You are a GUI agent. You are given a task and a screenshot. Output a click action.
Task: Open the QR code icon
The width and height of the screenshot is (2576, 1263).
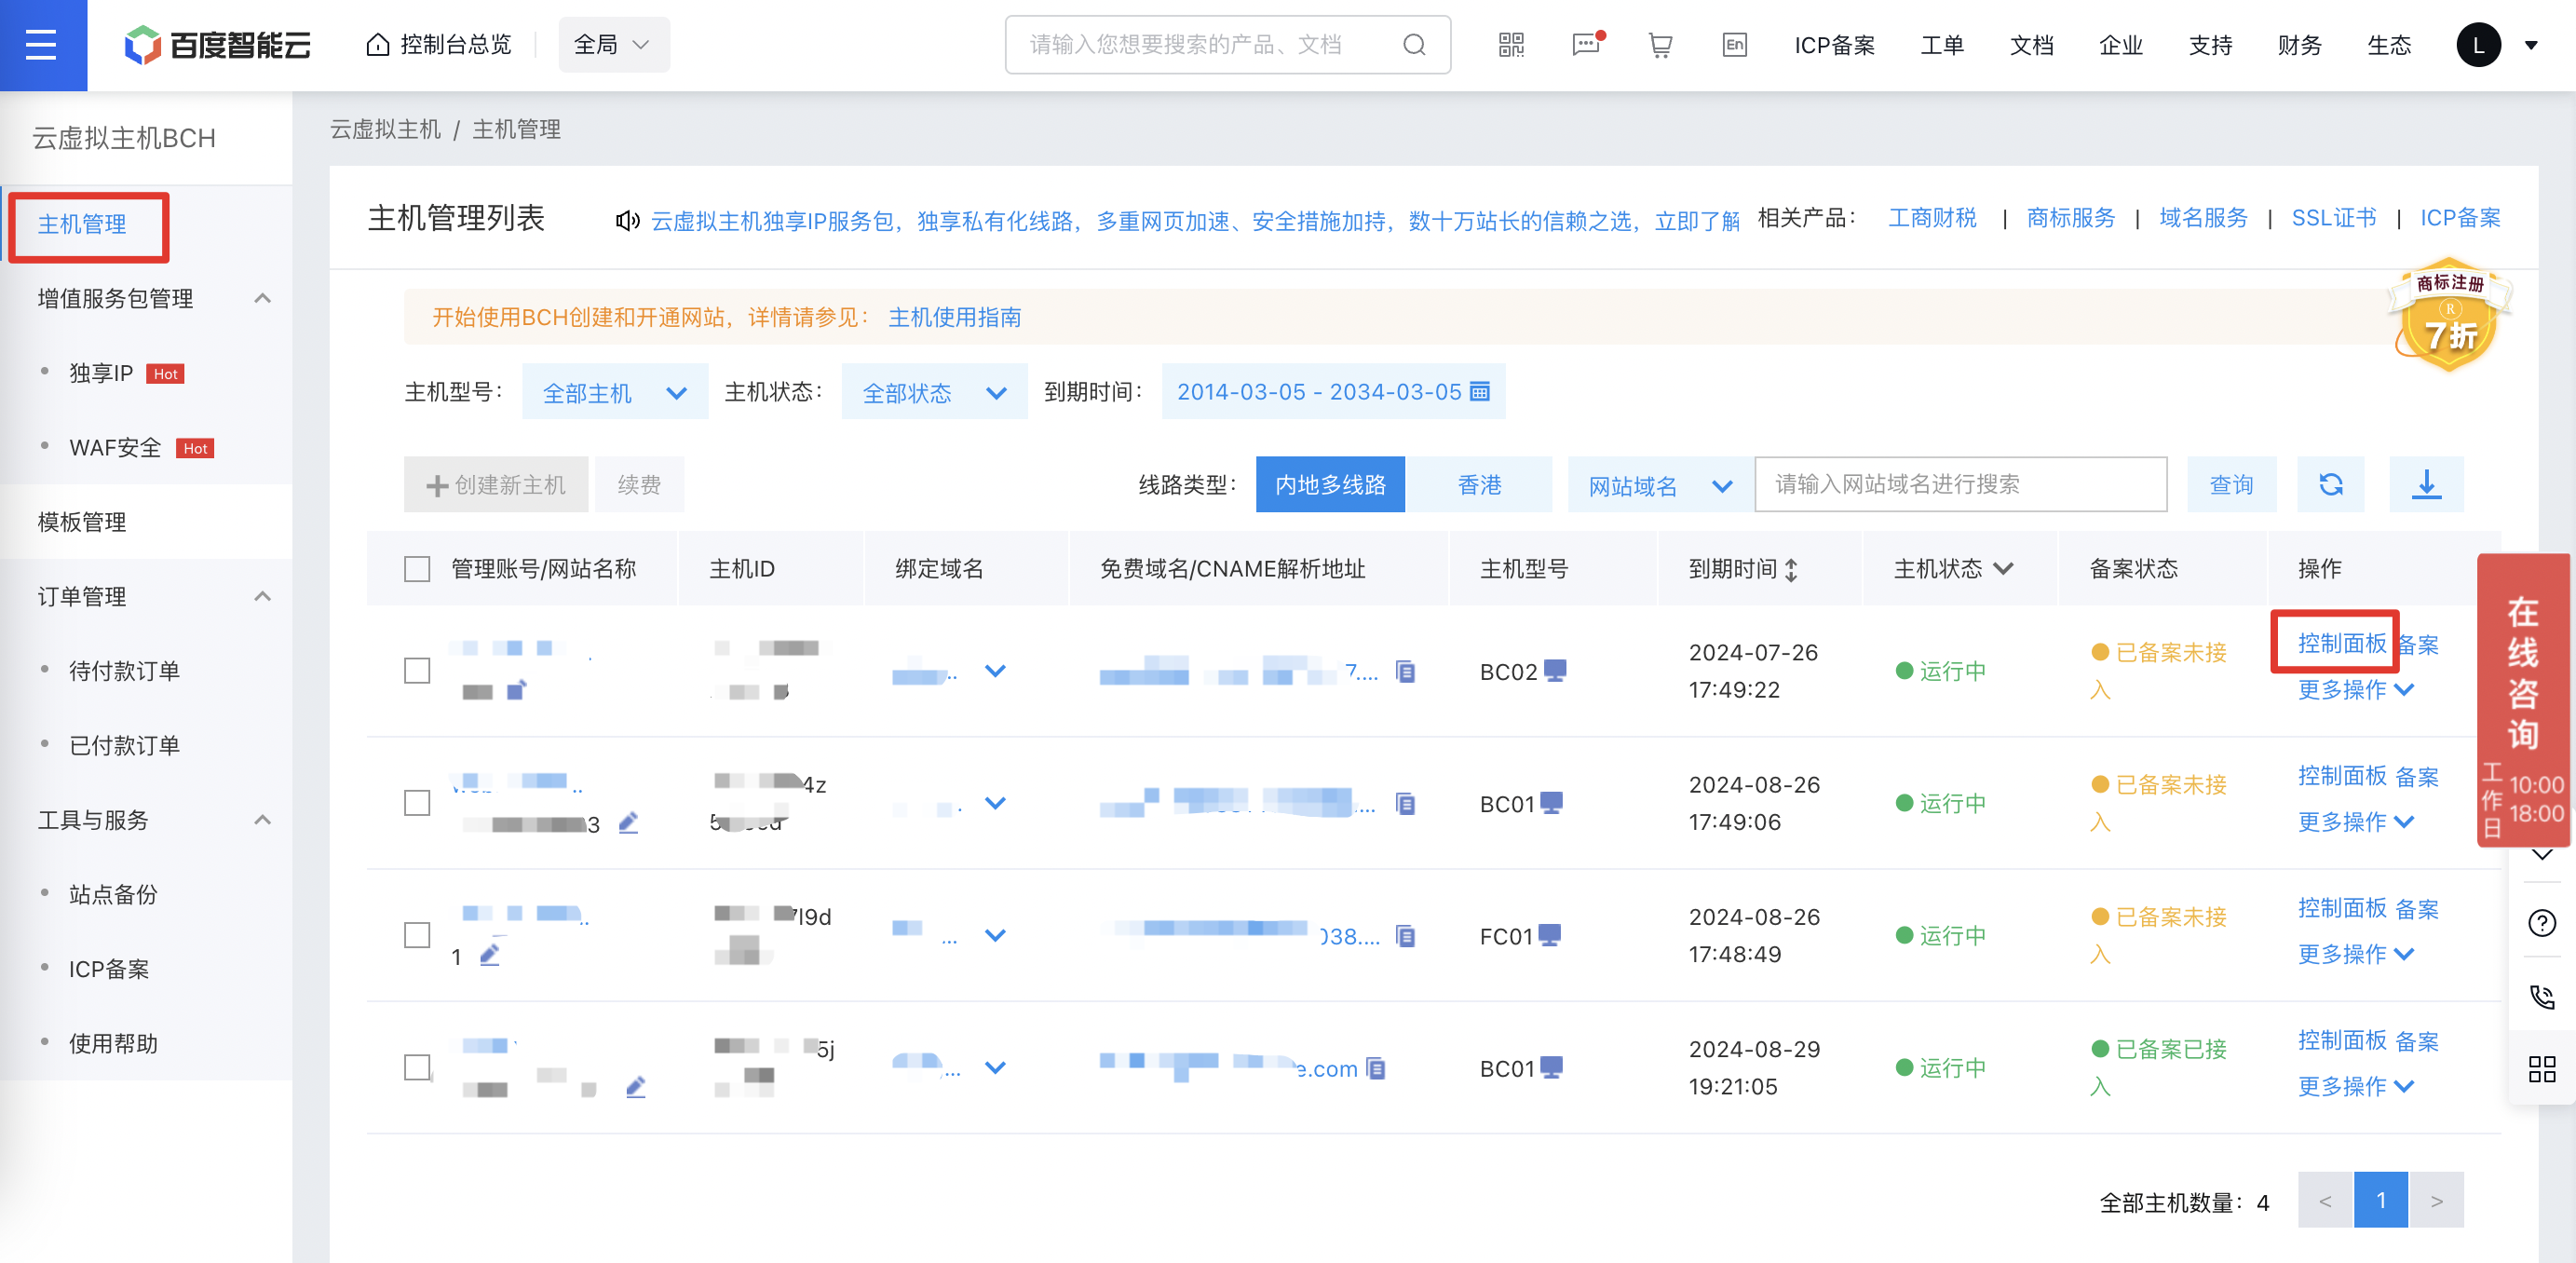click(1511, 45)
